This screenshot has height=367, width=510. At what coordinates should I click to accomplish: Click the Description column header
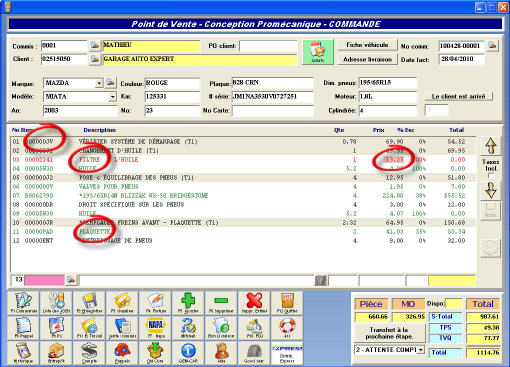point(99,130)
